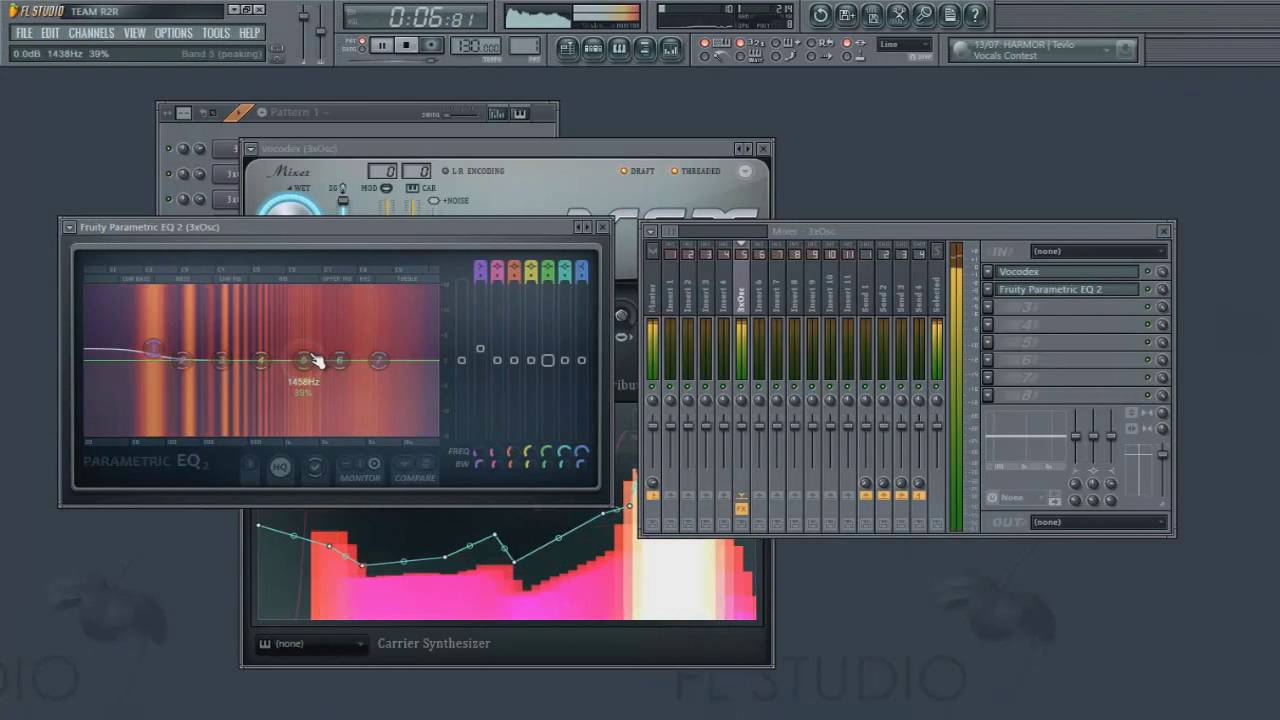Click the 3xOsc track volume fader
Viewport: 1280px width, 720px height.
pyautogui.click(x=741, y=425)
